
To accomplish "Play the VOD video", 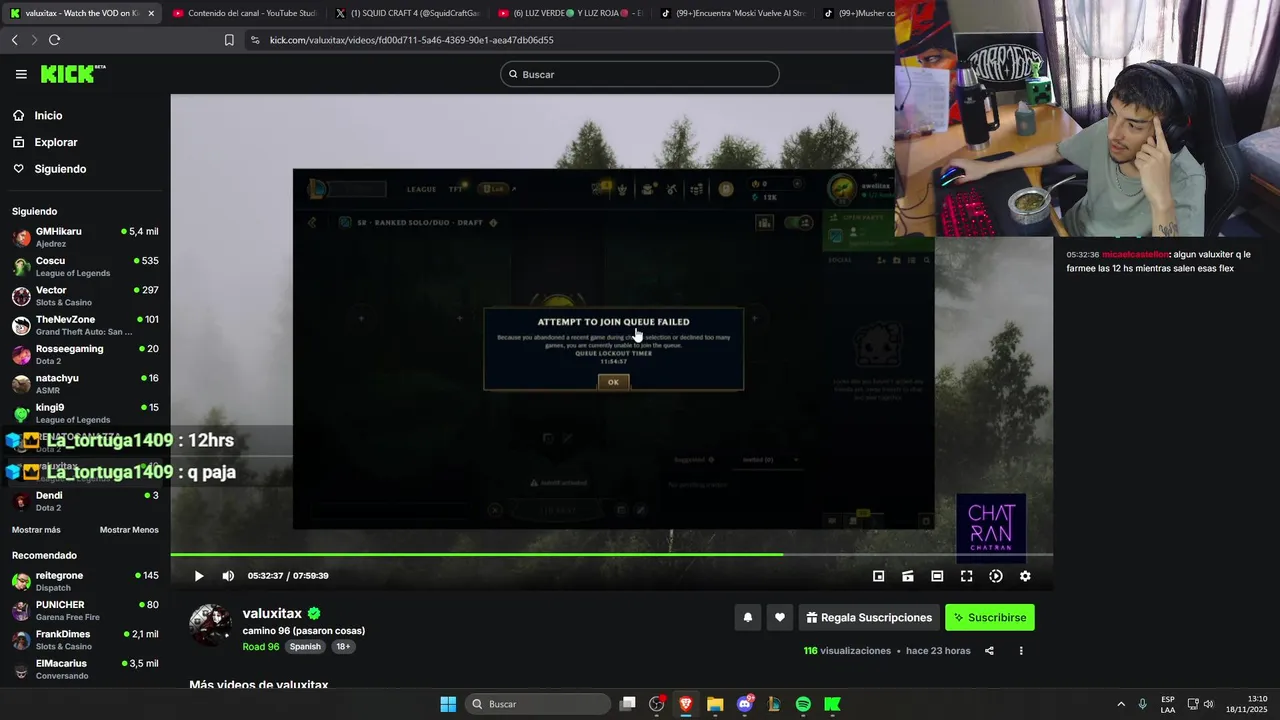I will coord(198,576).
